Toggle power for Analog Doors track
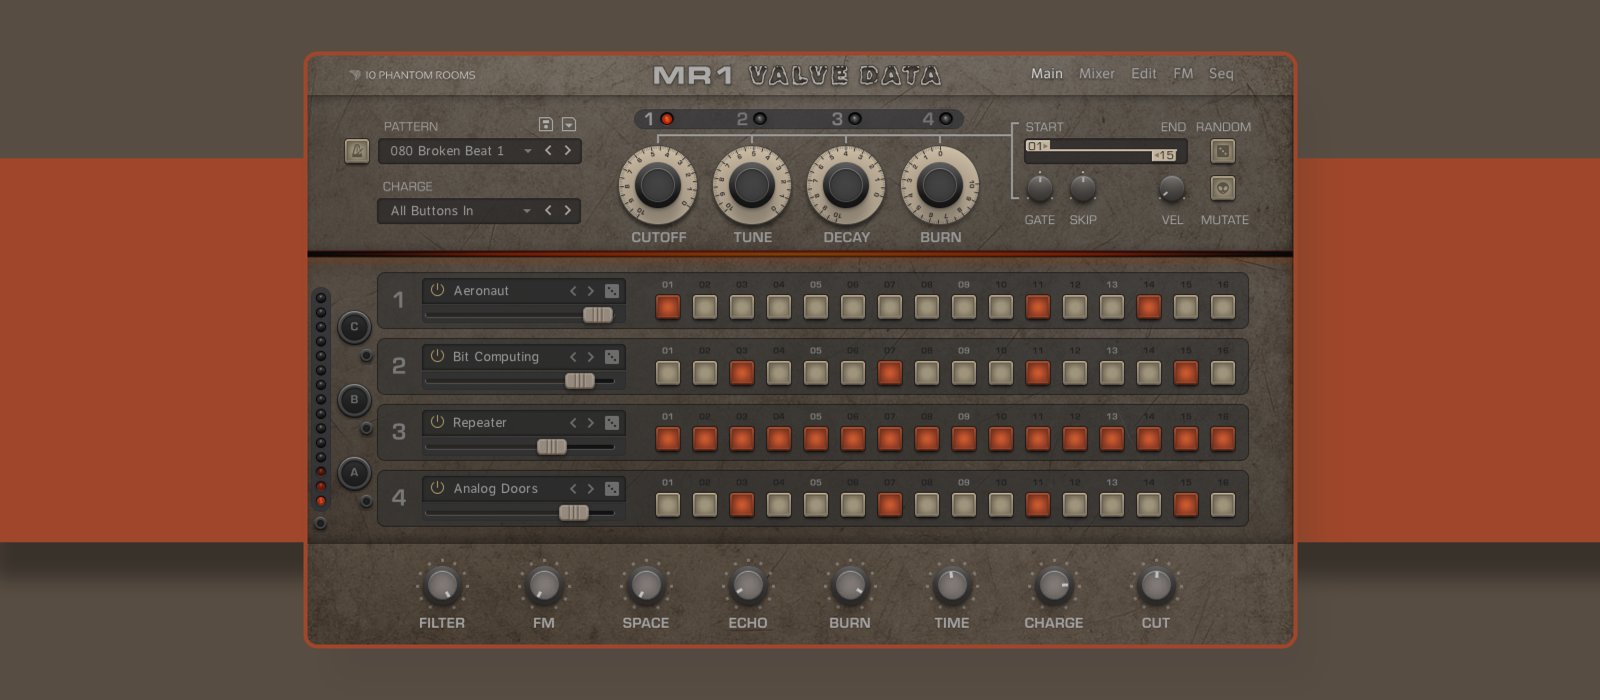Screen dimensions: 1600x700 (437, 488)
